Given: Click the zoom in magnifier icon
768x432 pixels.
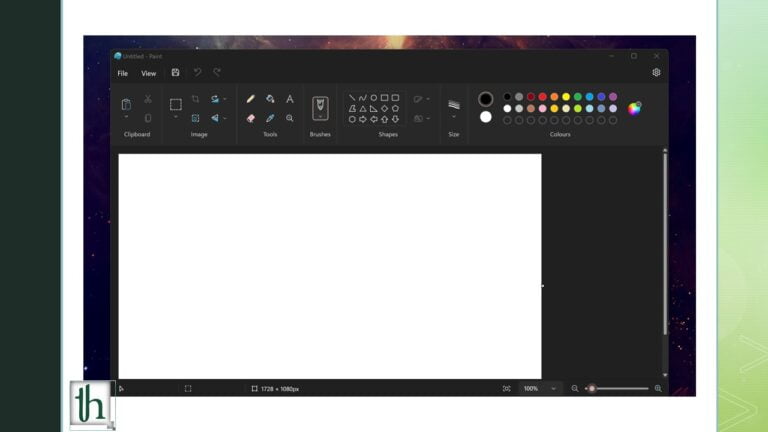Looking at the screenshot, I should coord(658,388).
